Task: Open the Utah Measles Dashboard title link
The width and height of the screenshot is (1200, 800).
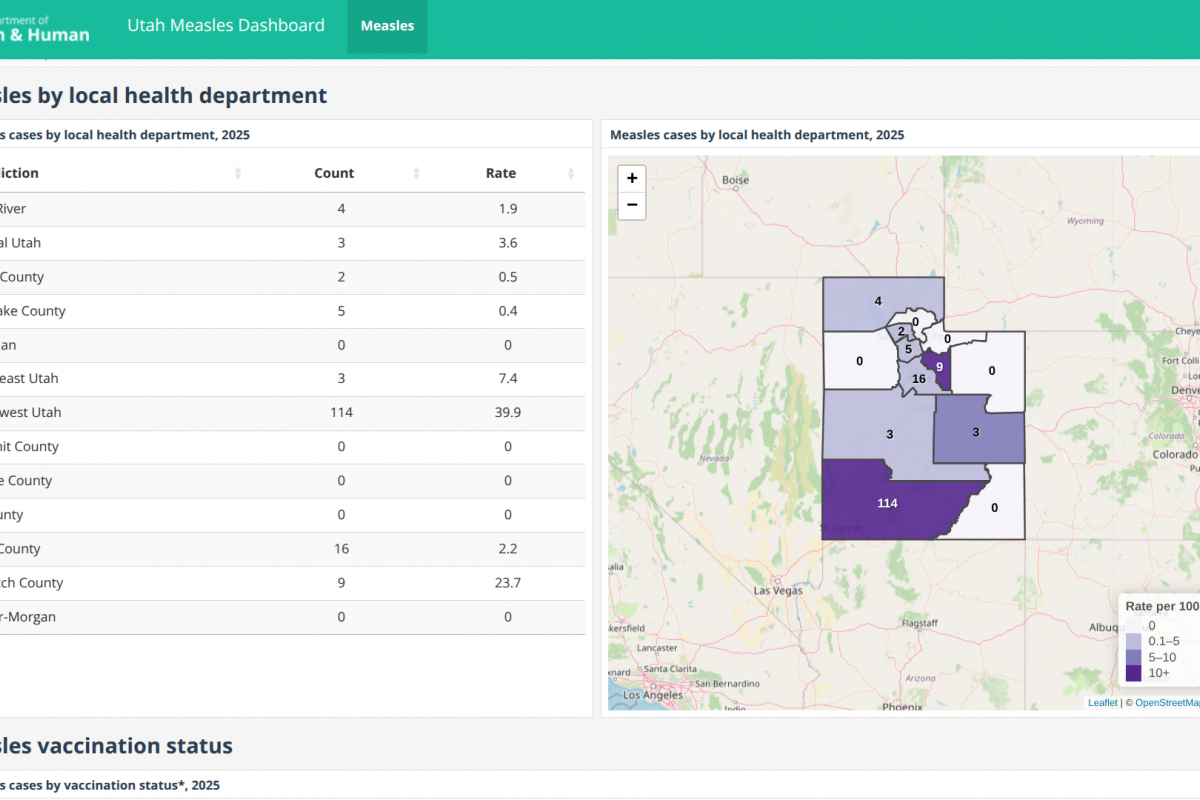Action: (x=226, y=25)
